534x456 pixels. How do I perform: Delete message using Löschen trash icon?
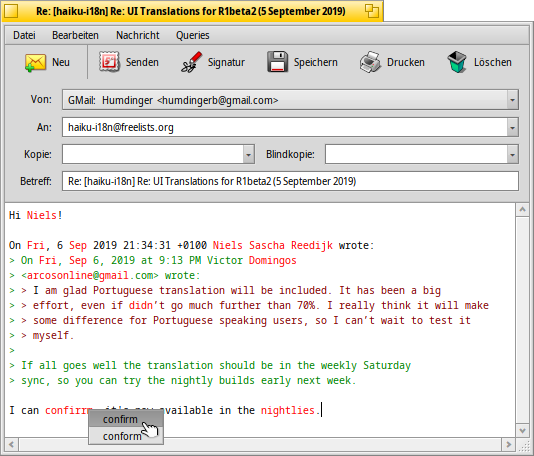(x=457, y=62)
